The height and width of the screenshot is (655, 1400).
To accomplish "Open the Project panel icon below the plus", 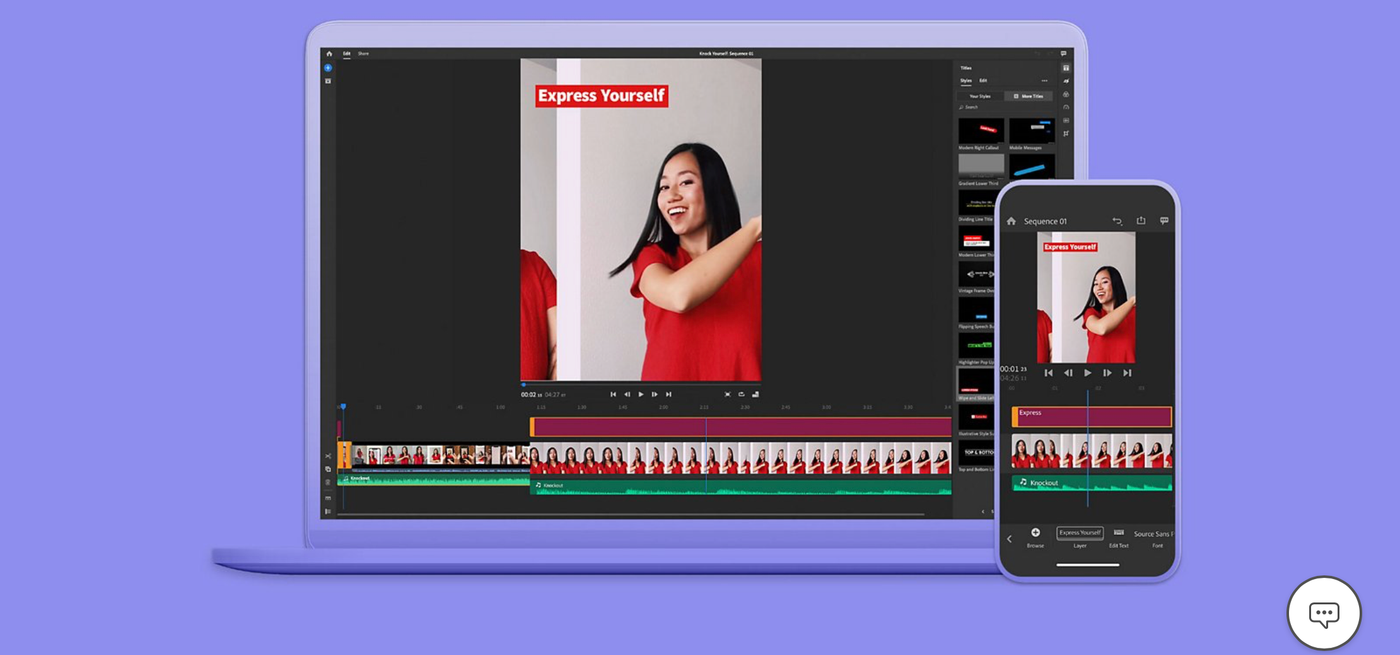I will coord(328,81).
